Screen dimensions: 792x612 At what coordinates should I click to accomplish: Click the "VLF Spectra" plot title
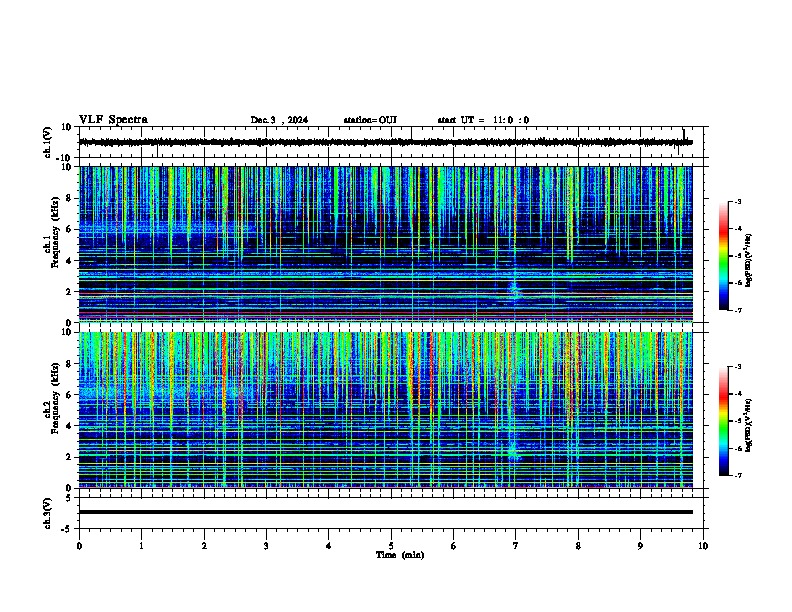coord(113,120)
